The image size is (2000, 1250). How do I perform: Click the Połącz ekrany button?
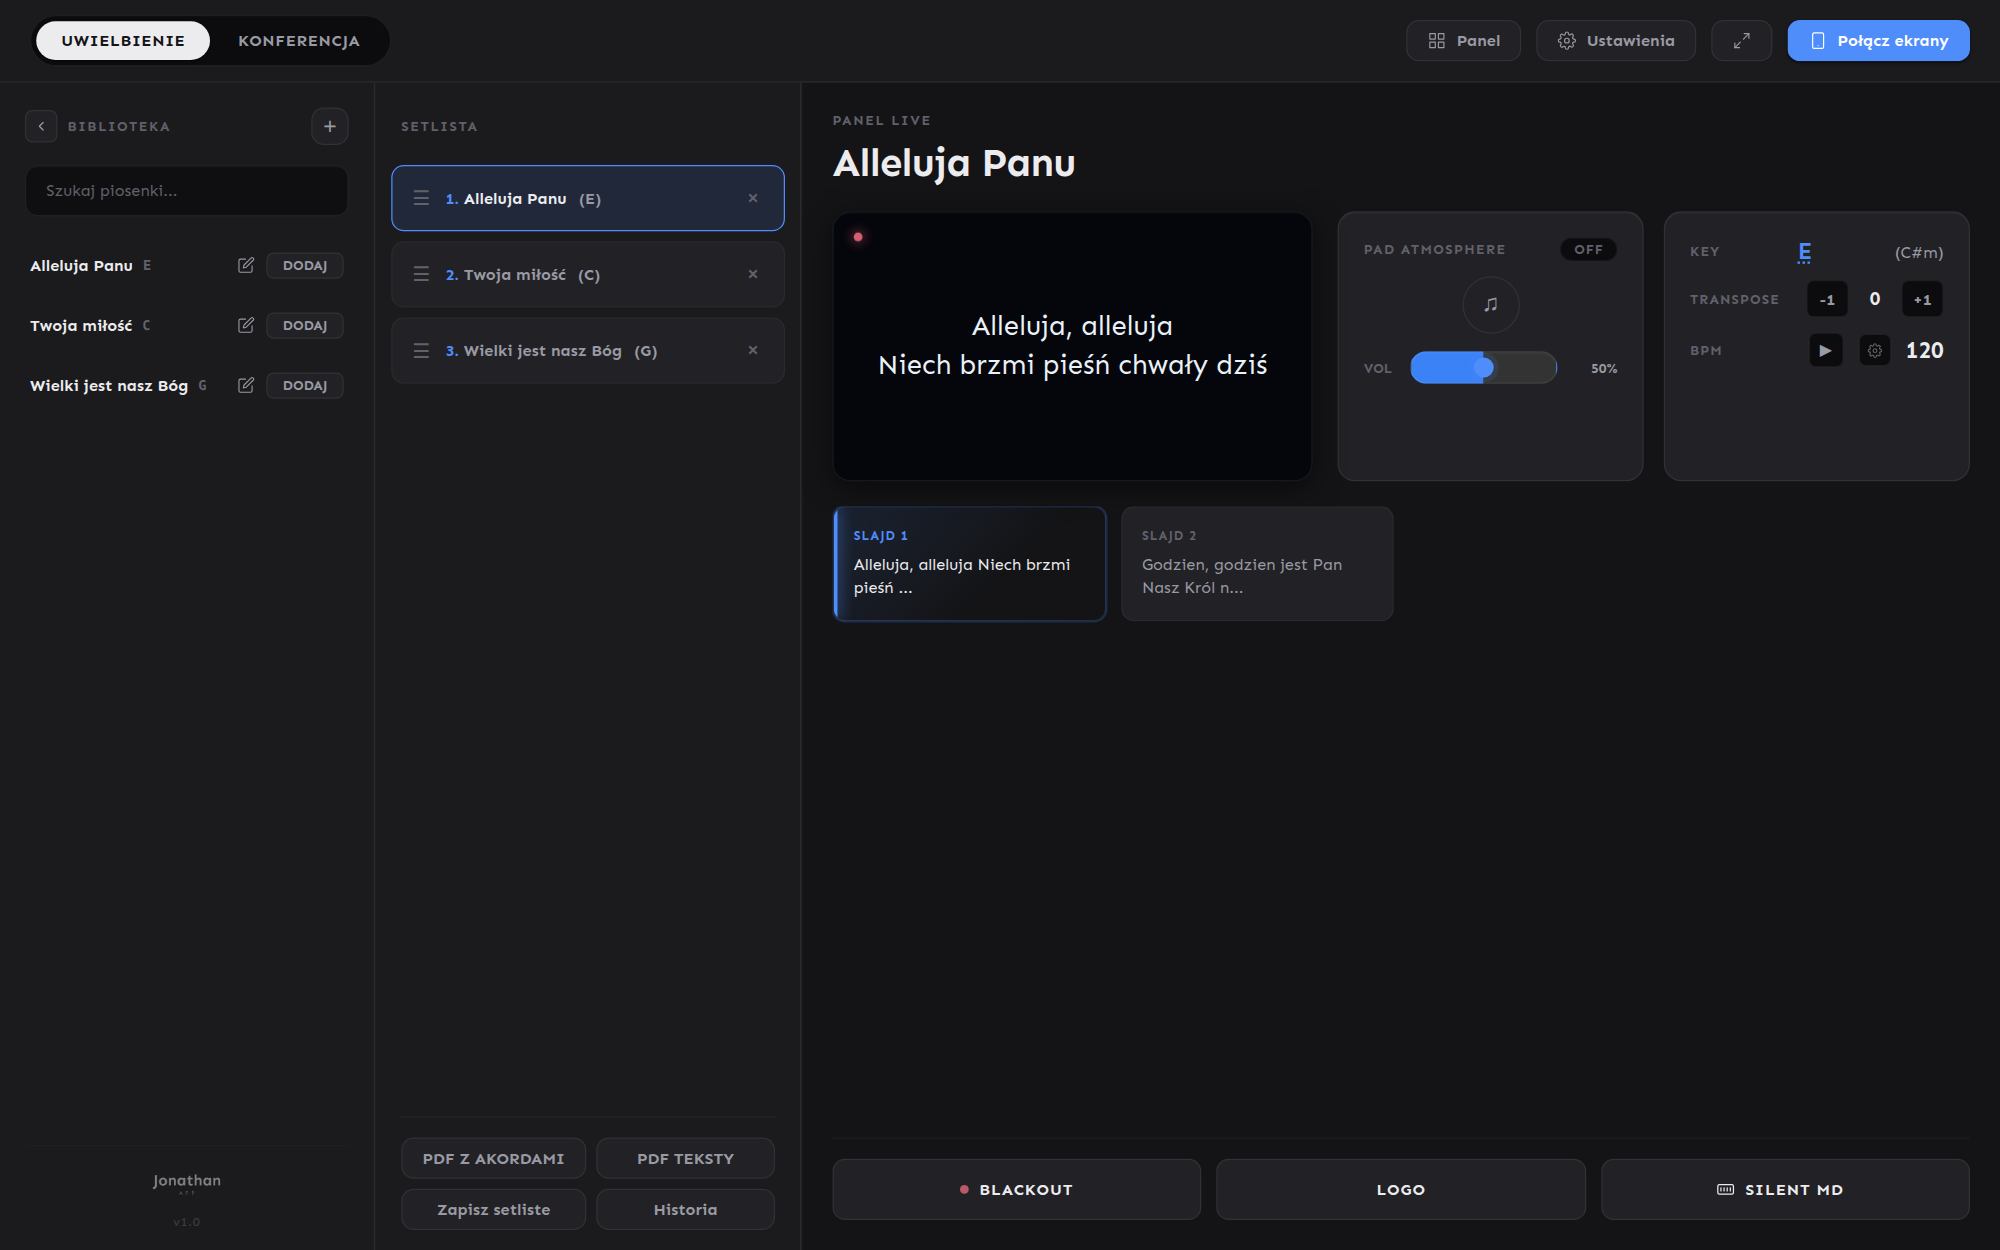tap(1878, 40)
